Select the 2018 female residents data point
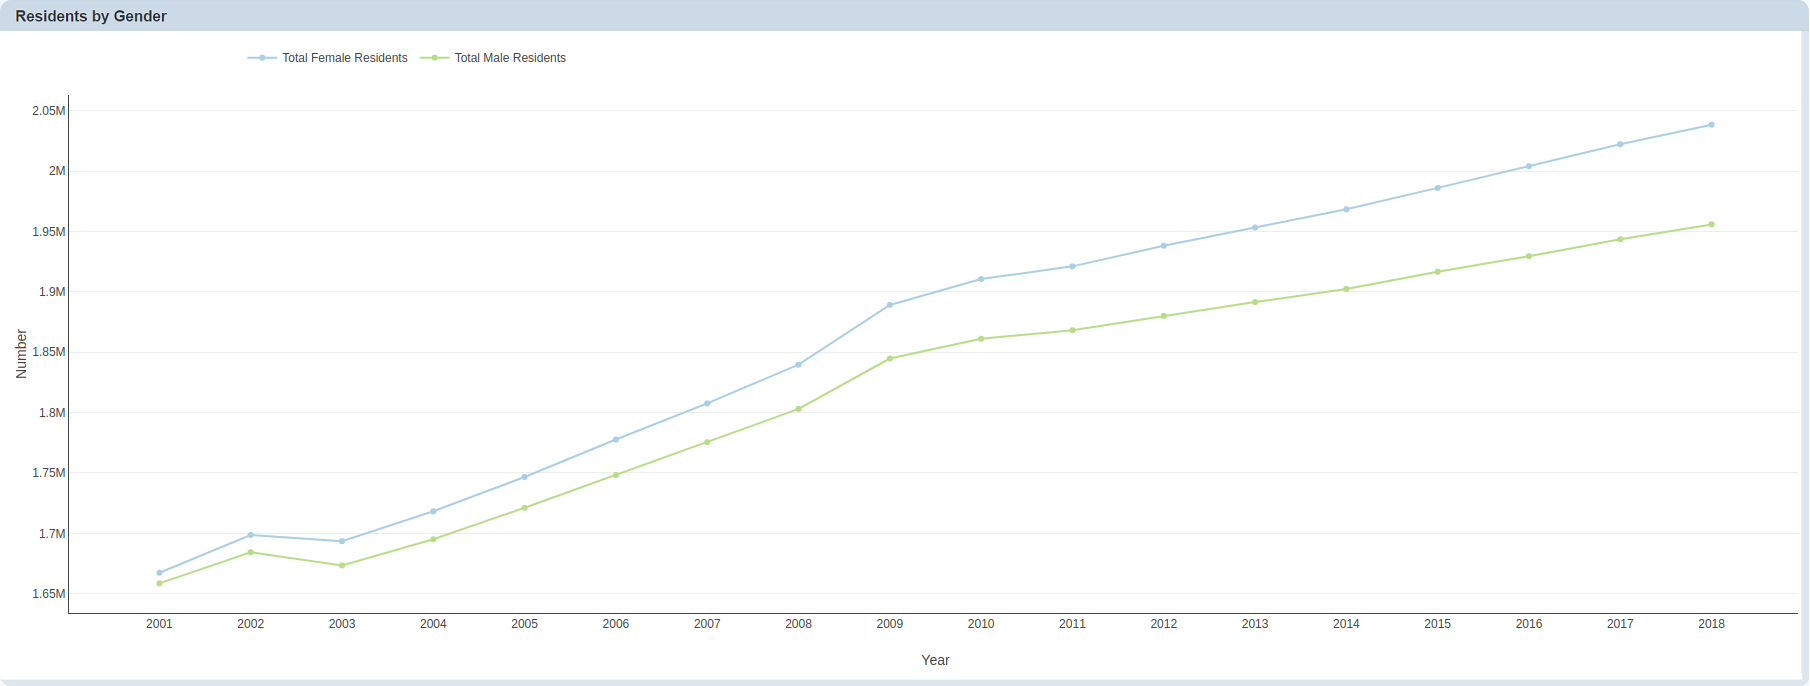Image resolution: width=1810 pixels, height=686 pixels. pos(1711,125)
